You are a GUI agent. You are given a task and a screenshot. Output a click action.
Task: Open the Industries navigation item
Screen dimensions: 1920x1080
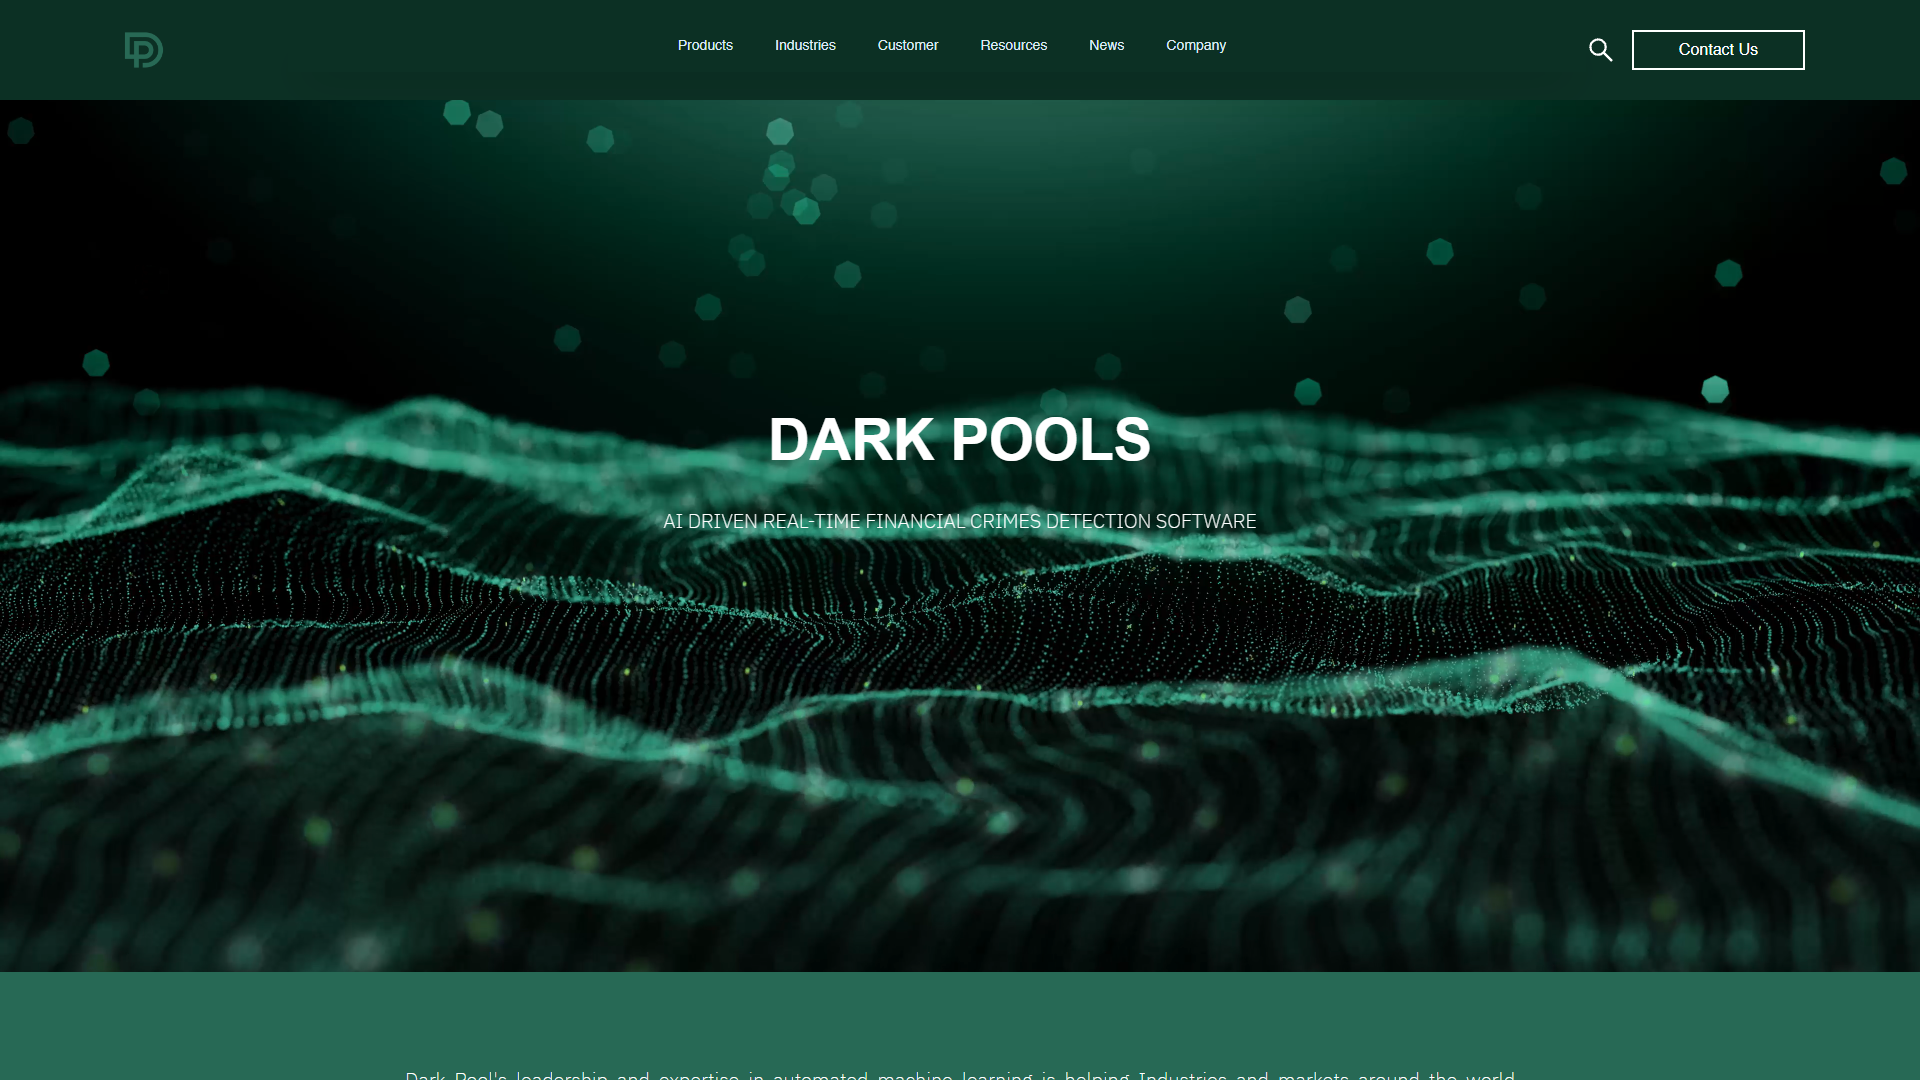coord(805,45)
